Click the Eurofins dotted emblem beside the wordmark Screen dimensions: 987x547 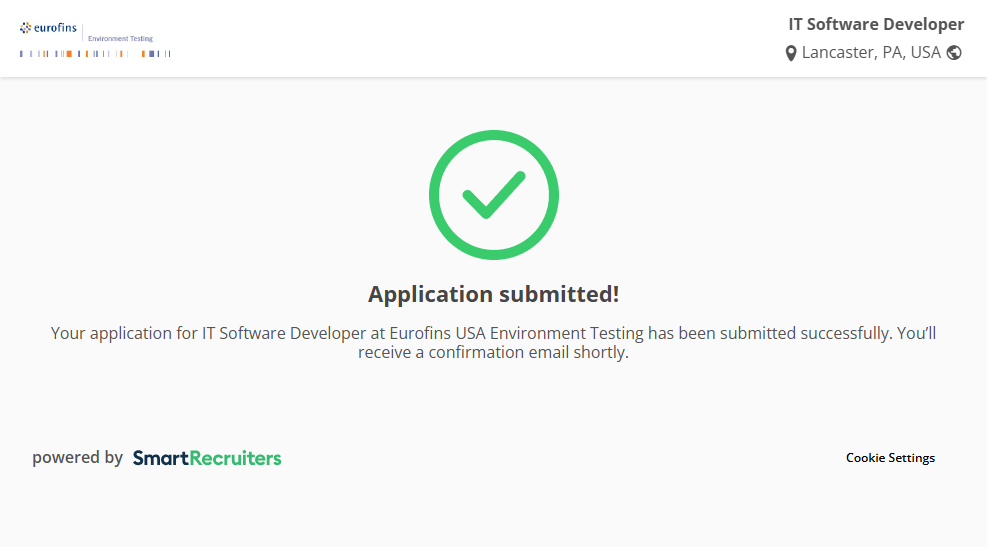(25, 28)
